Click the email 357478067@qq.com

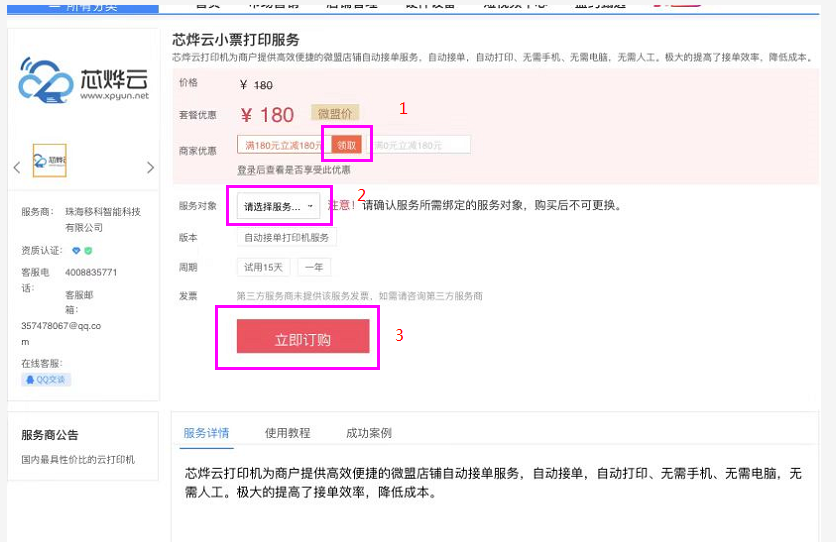(61, 334)
